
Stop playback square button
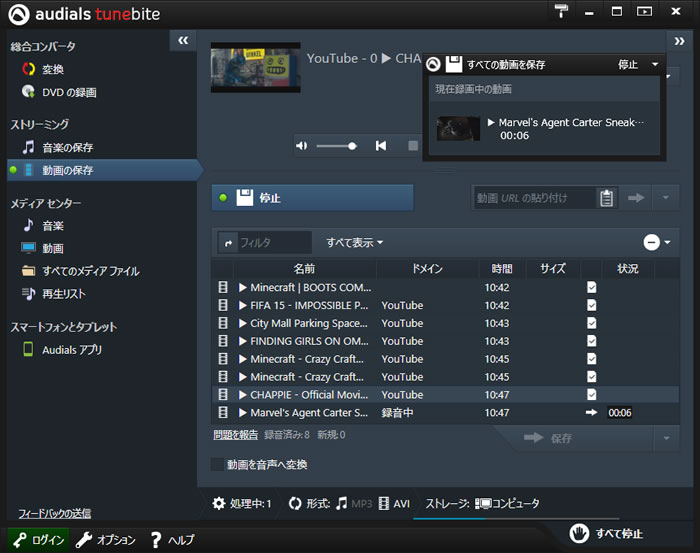[x=413, y=146]
